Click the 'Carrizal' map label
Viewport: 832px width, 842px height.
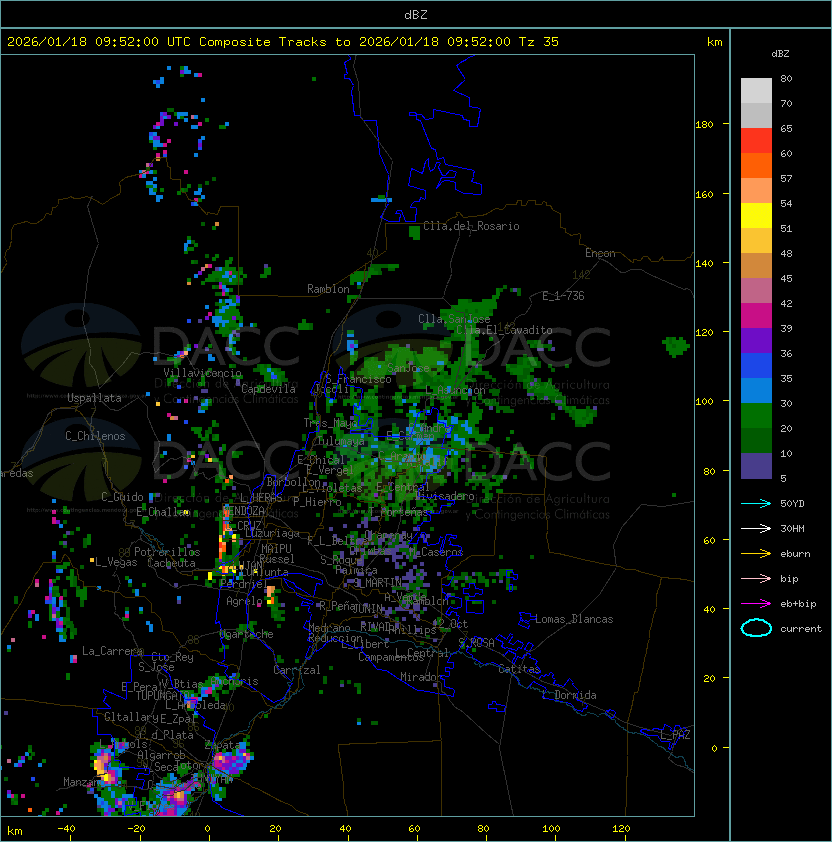tap(297, 670)
